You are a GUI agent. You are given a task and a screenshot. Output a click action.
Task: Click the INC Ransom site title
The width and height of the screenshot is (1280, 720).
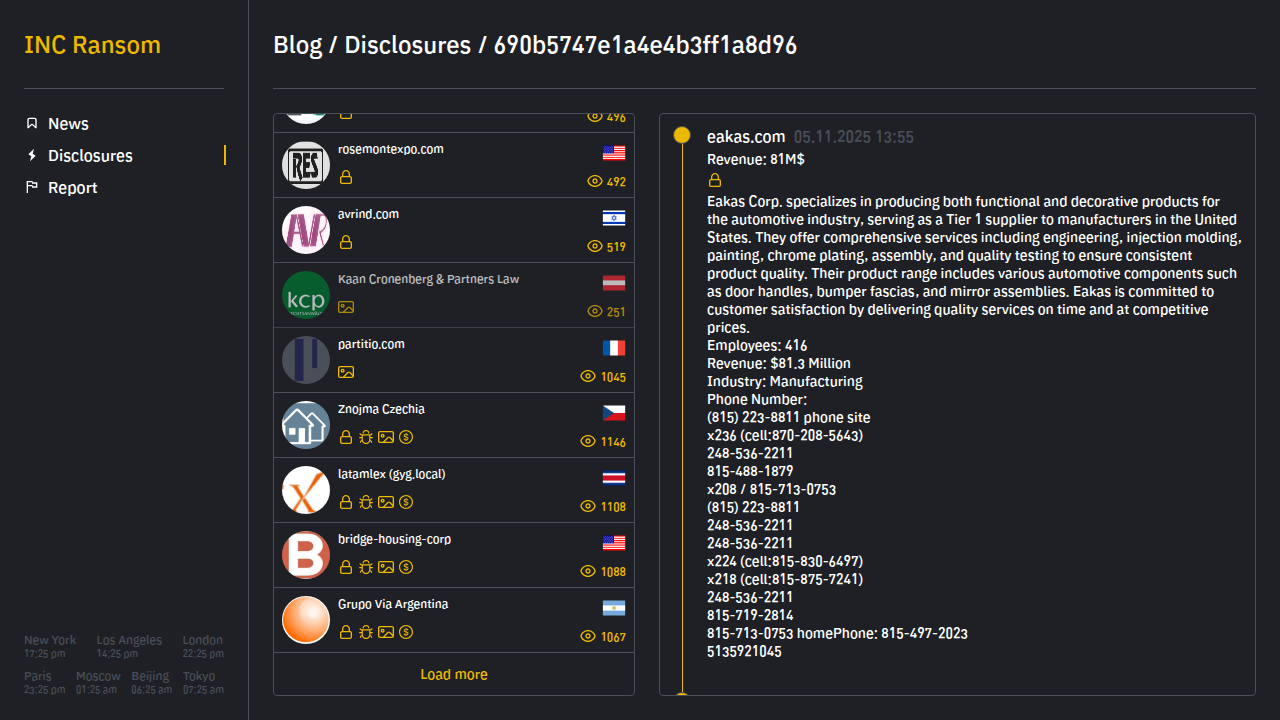click(x=92, y=45)
